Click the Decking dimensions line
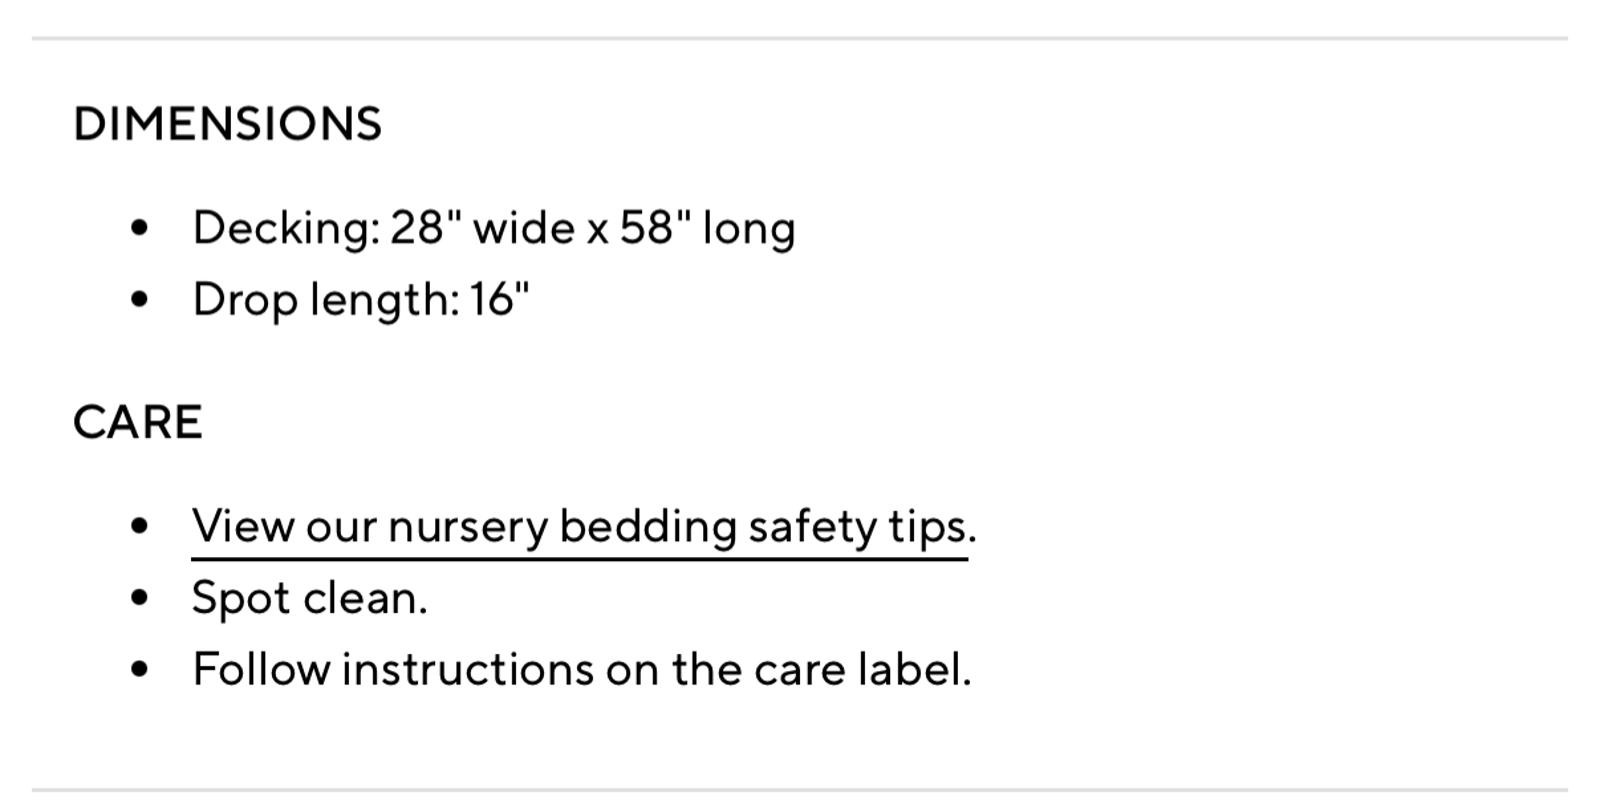1600x800 pixels. click(493, 228)
